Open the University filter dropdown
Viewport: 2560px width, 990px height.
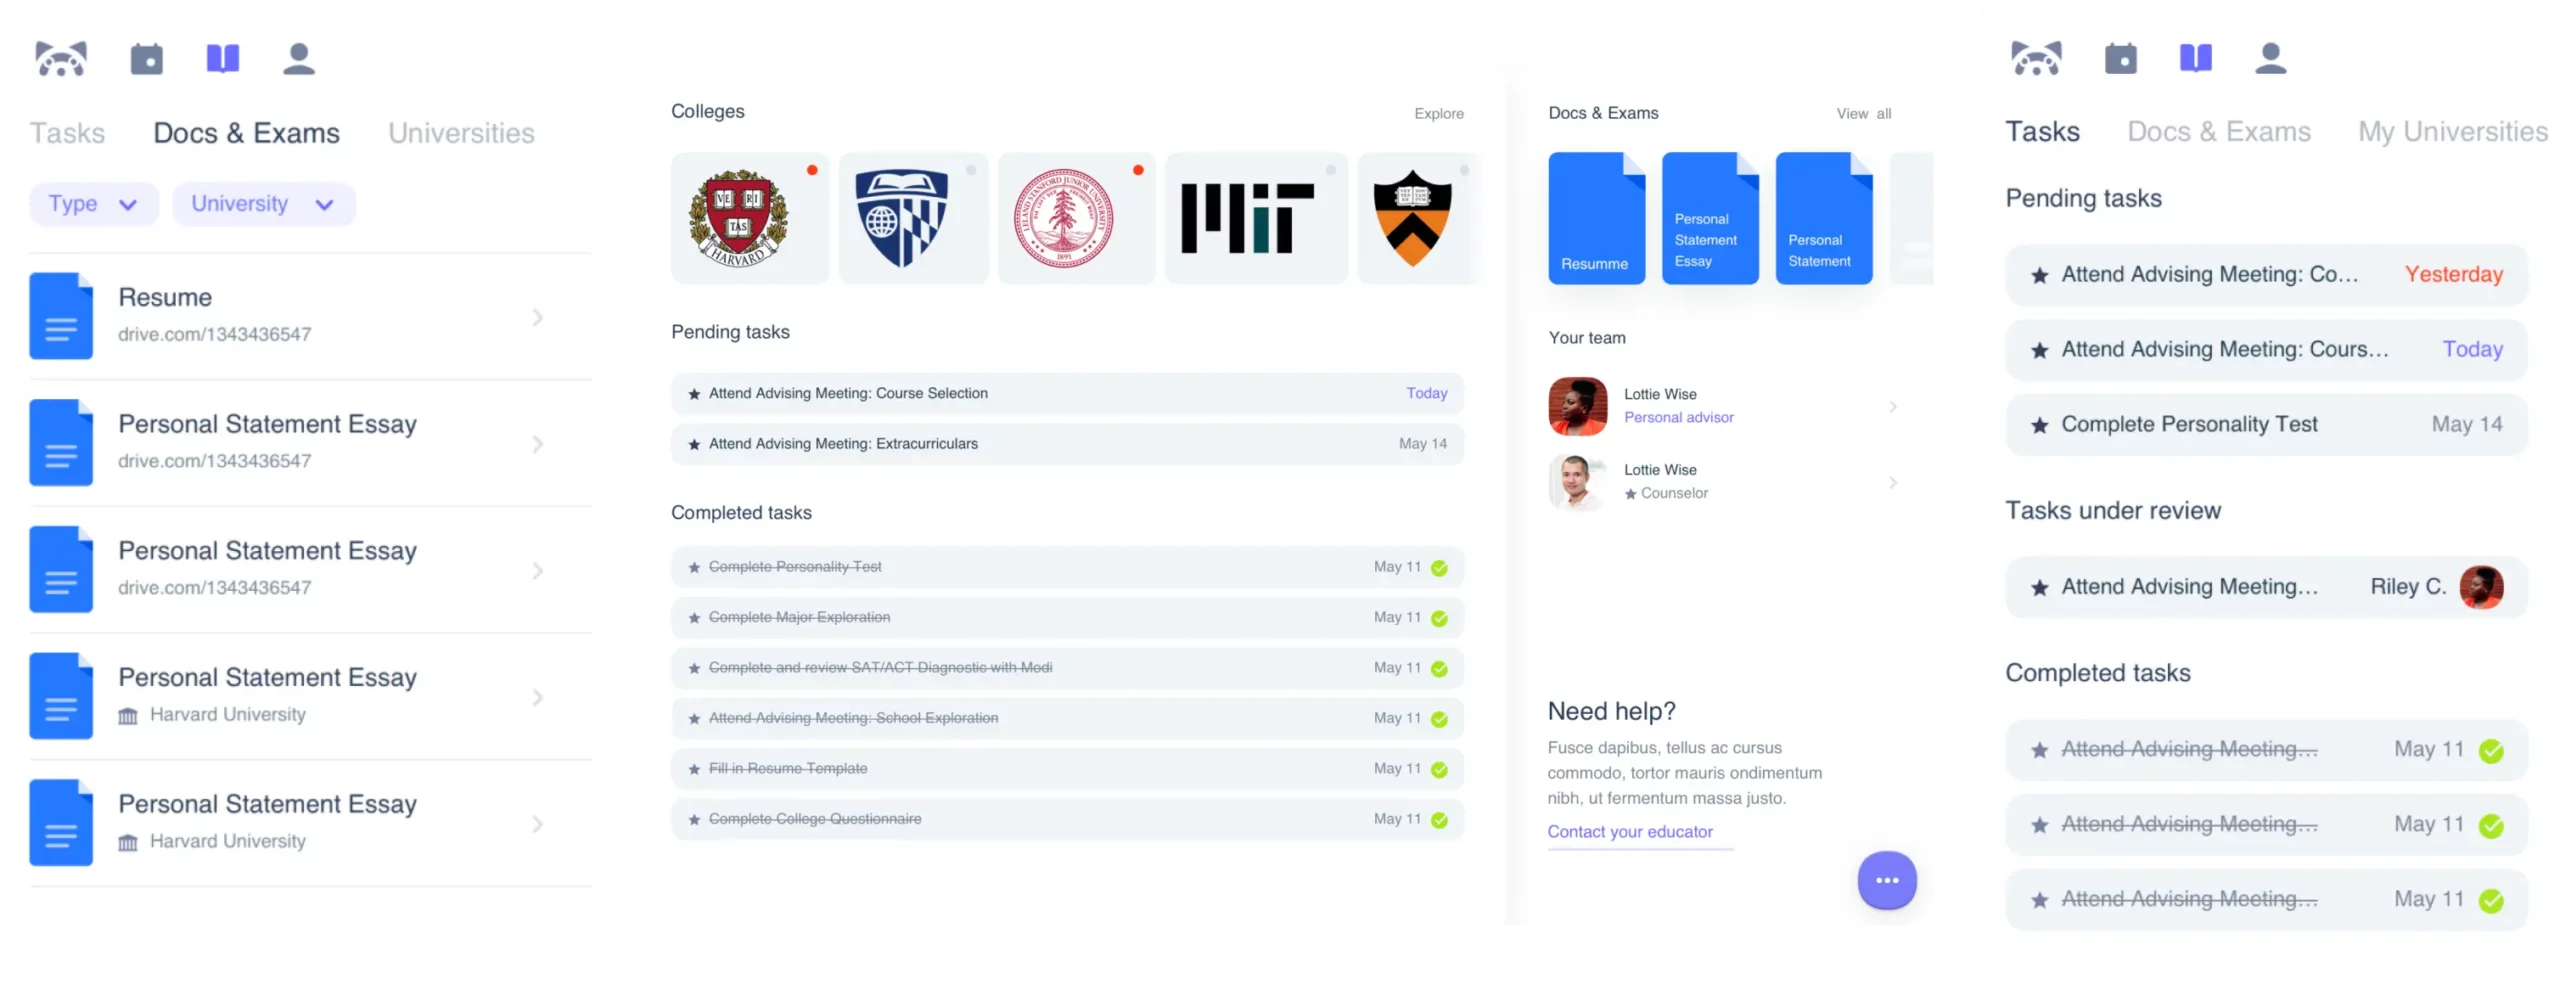pos(263,204)
